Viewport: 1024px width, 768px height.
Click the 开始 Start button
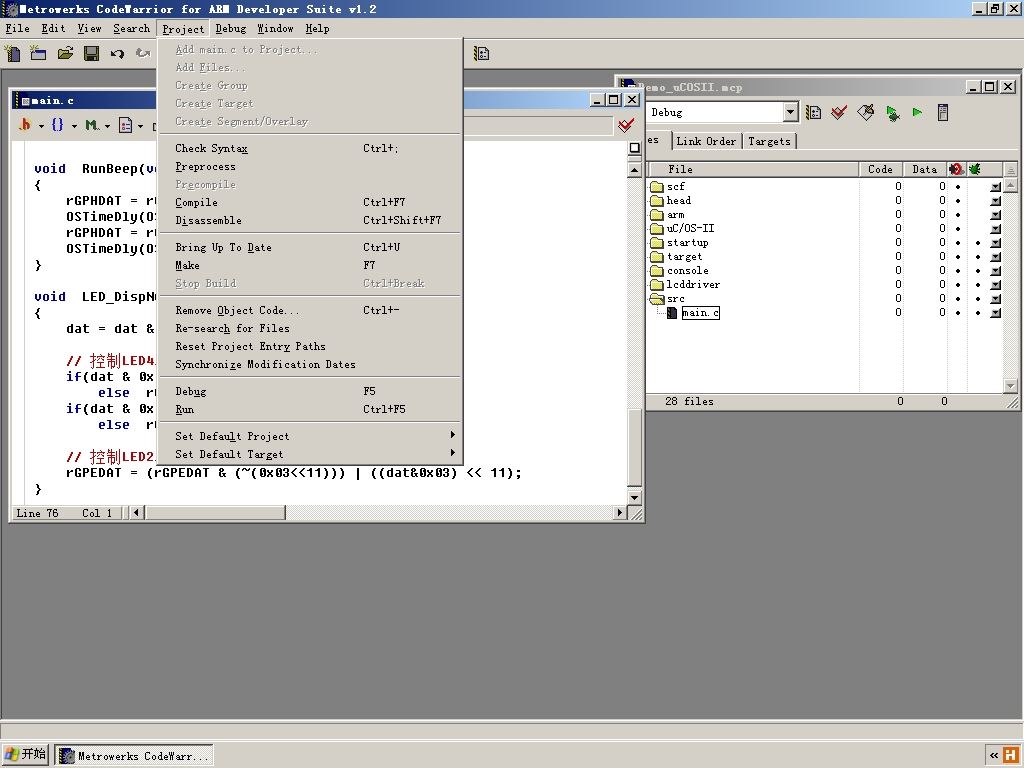tap(25, 754)
